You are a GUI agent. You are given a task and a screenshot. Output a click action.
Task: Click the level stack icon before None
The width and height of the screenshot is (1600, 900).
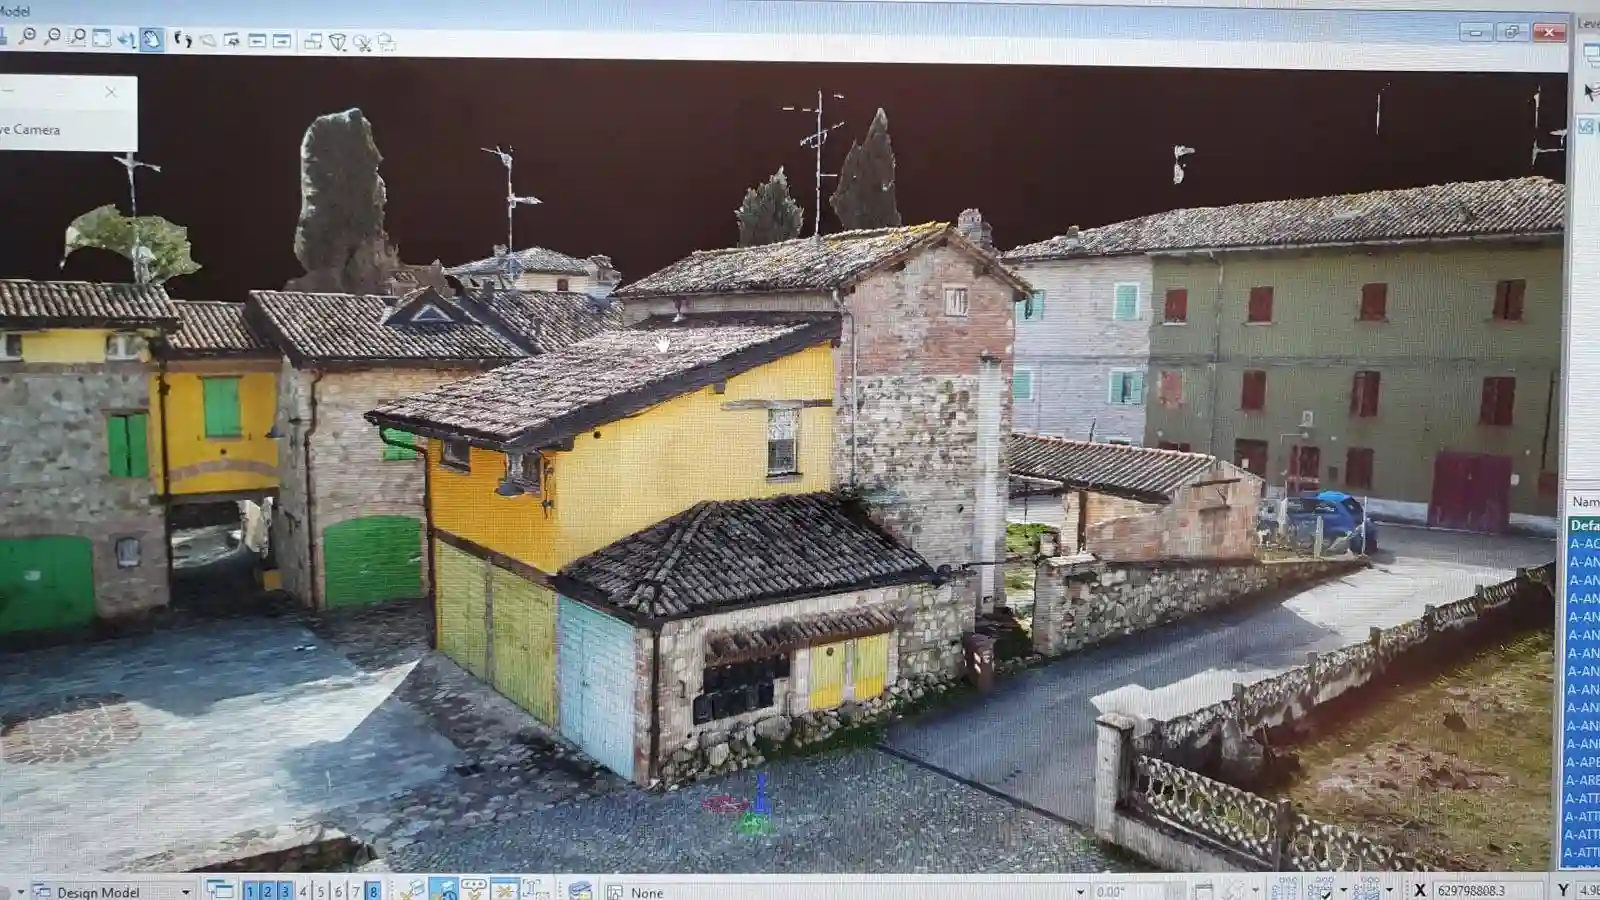coord(580,890)
